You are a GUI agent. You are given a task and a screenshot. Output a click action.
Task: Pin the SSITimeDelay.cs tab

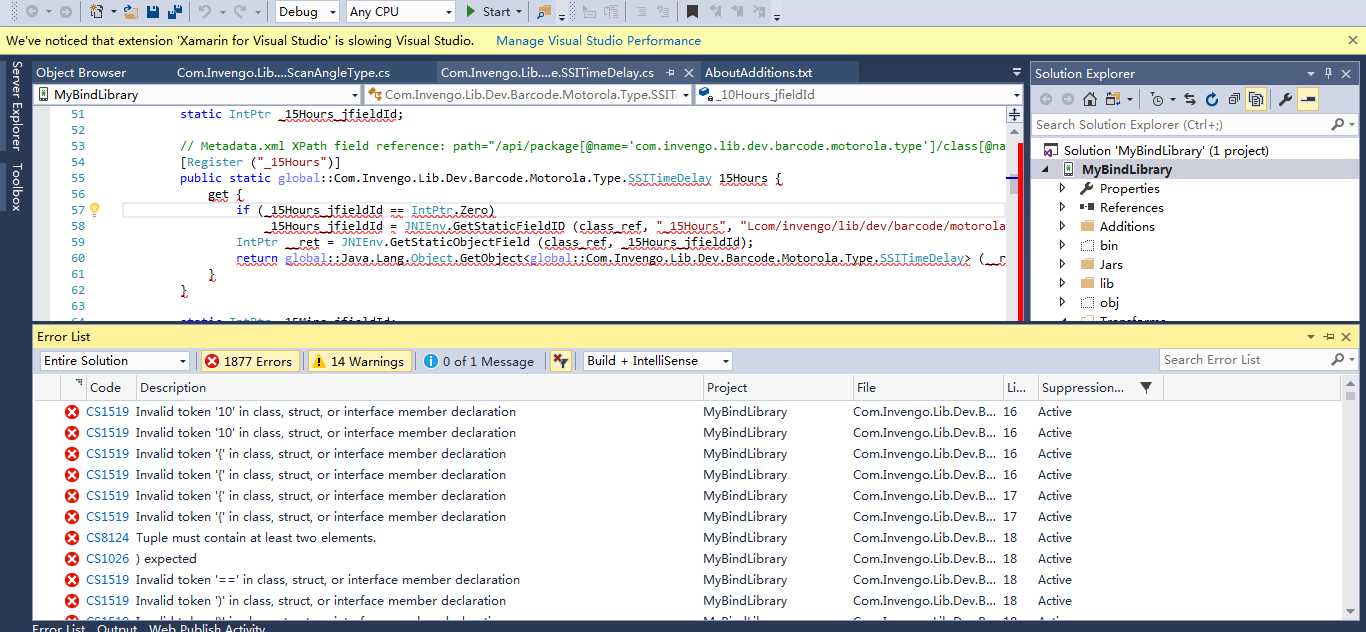click(x=671, y=73)
